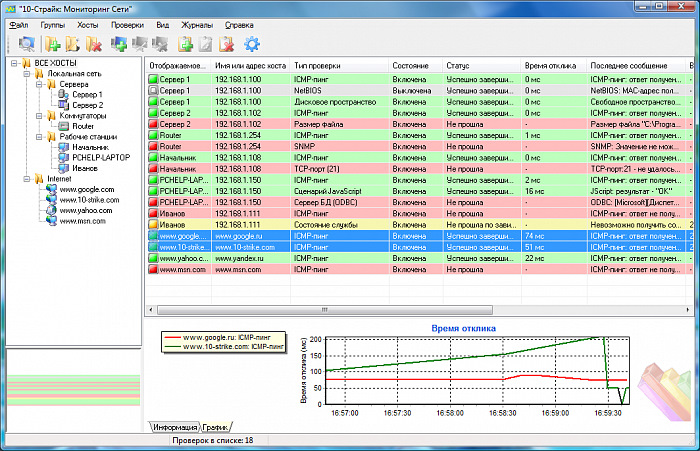
Task: Select www.yahoo.com host in tree
Action: click(88, 210)
